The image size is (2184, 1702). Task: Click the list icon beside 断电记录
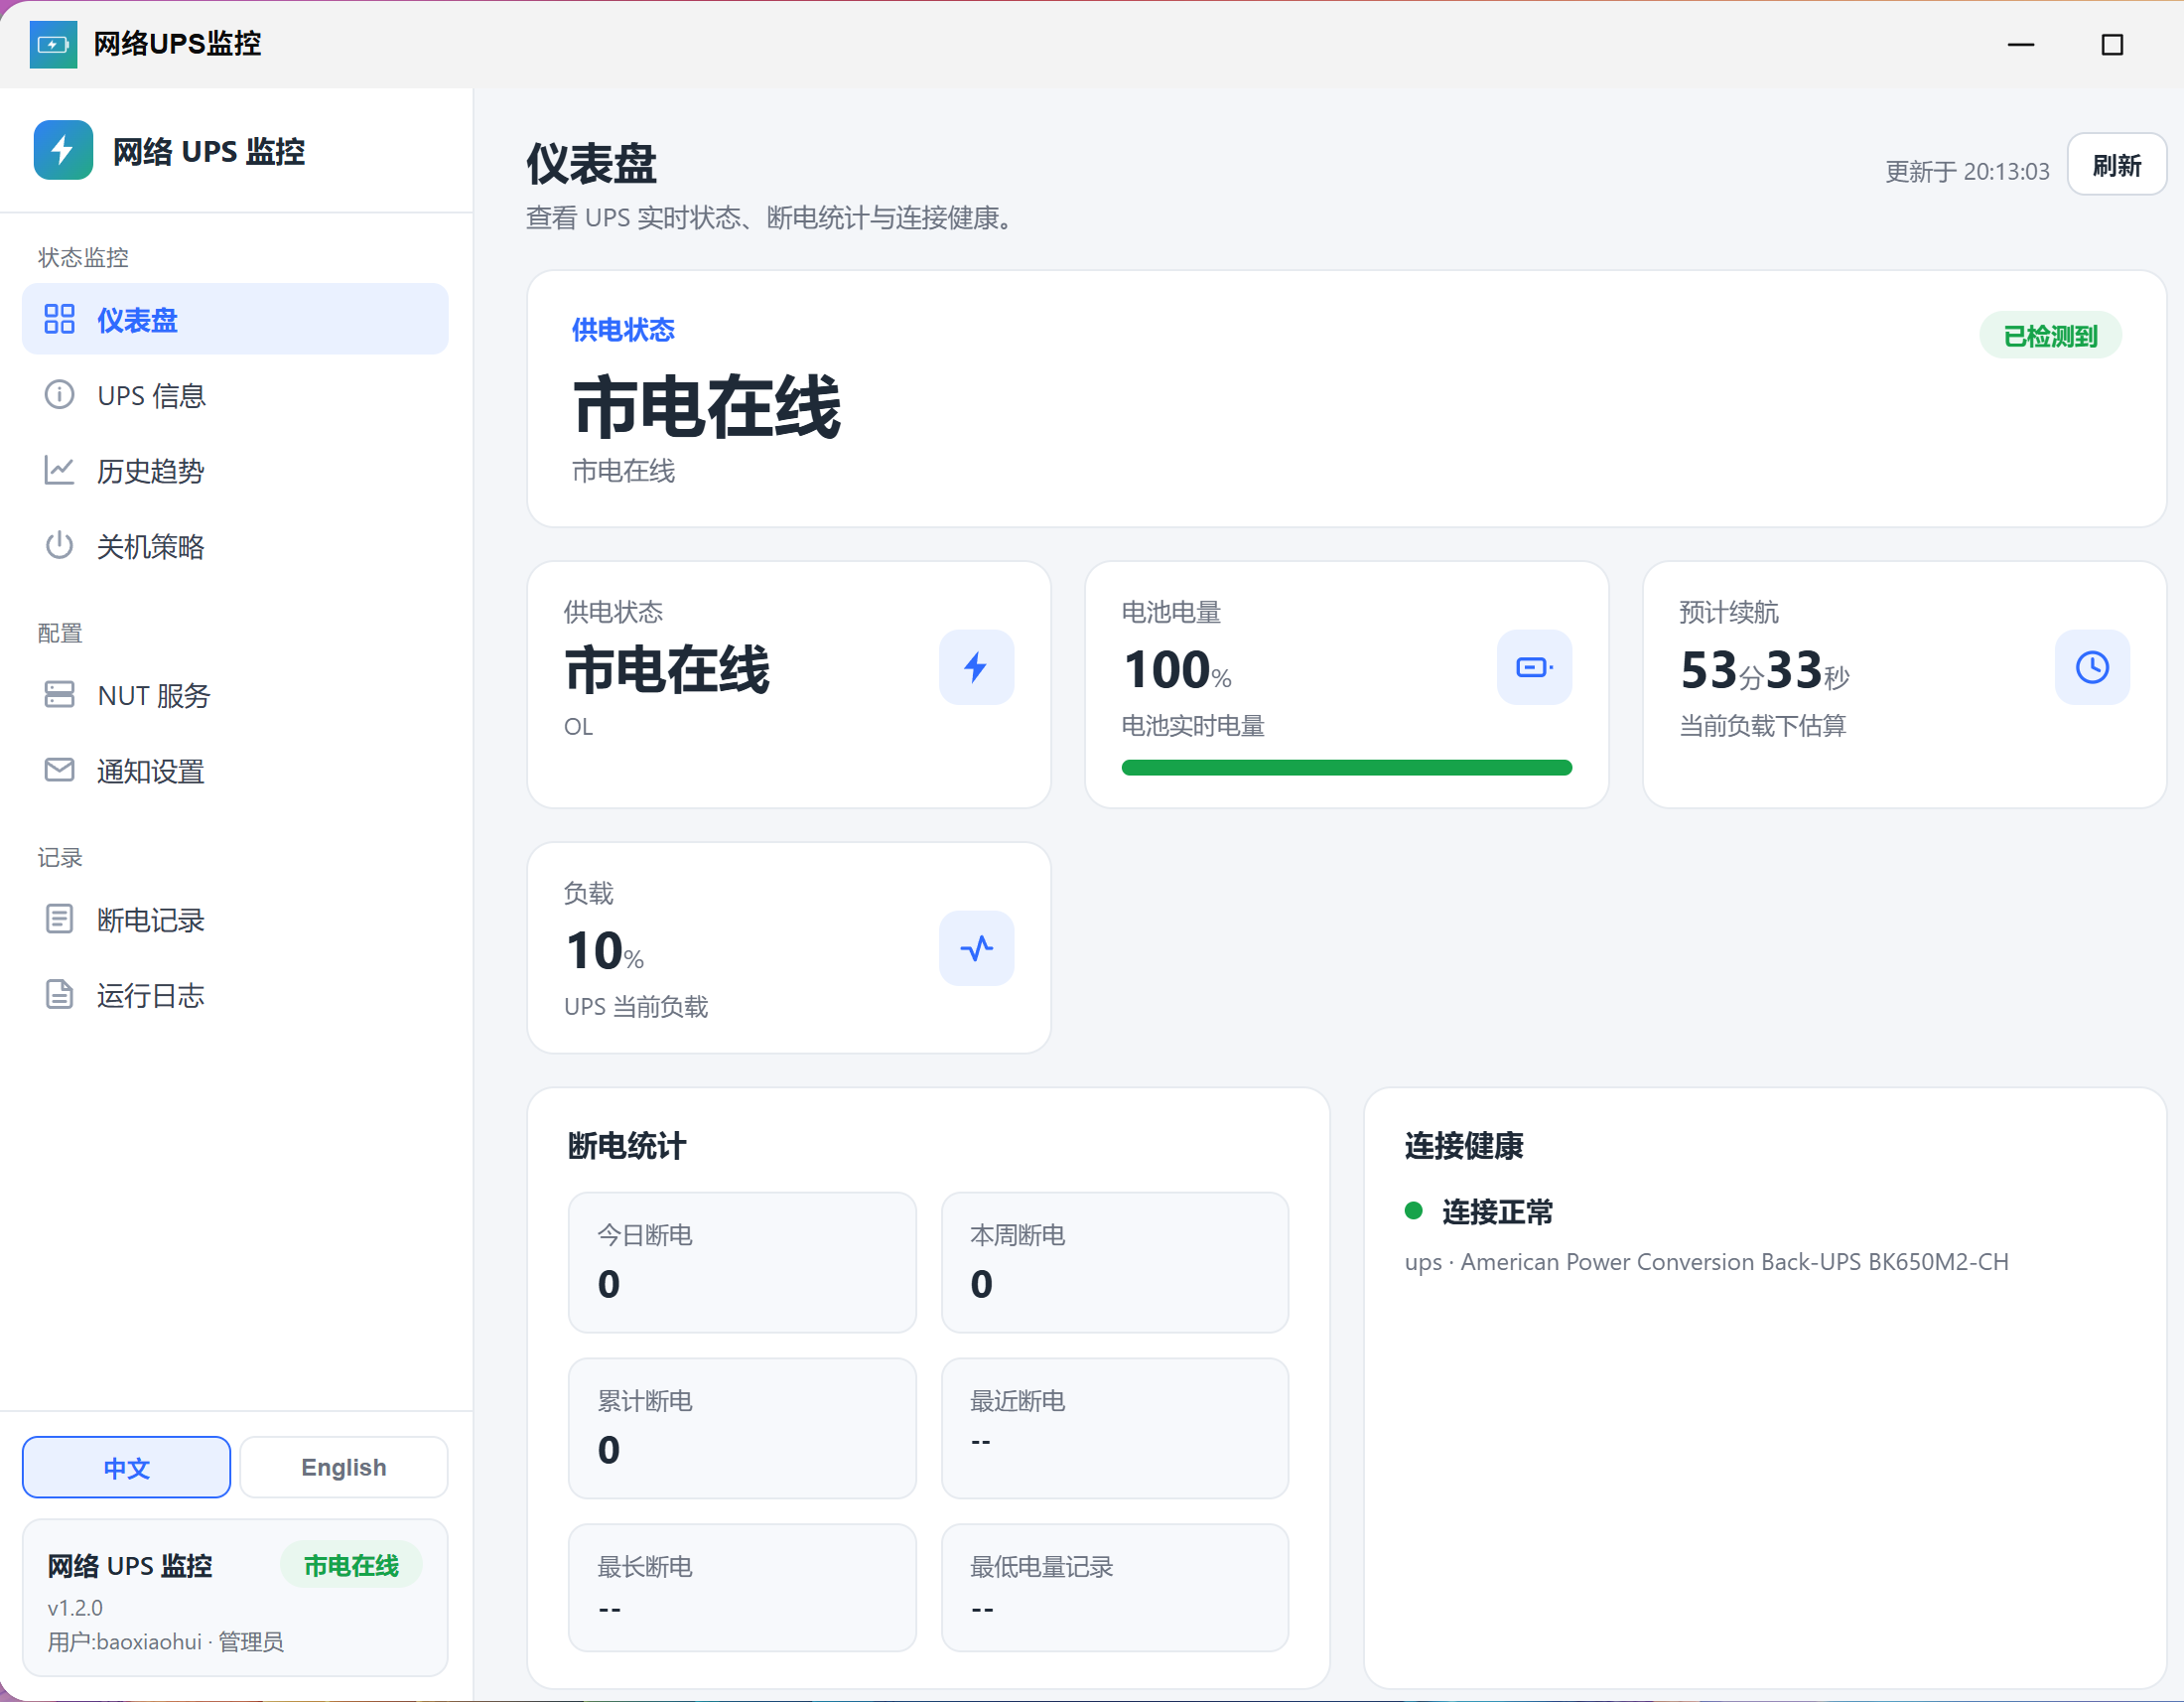tap(59, 919)
